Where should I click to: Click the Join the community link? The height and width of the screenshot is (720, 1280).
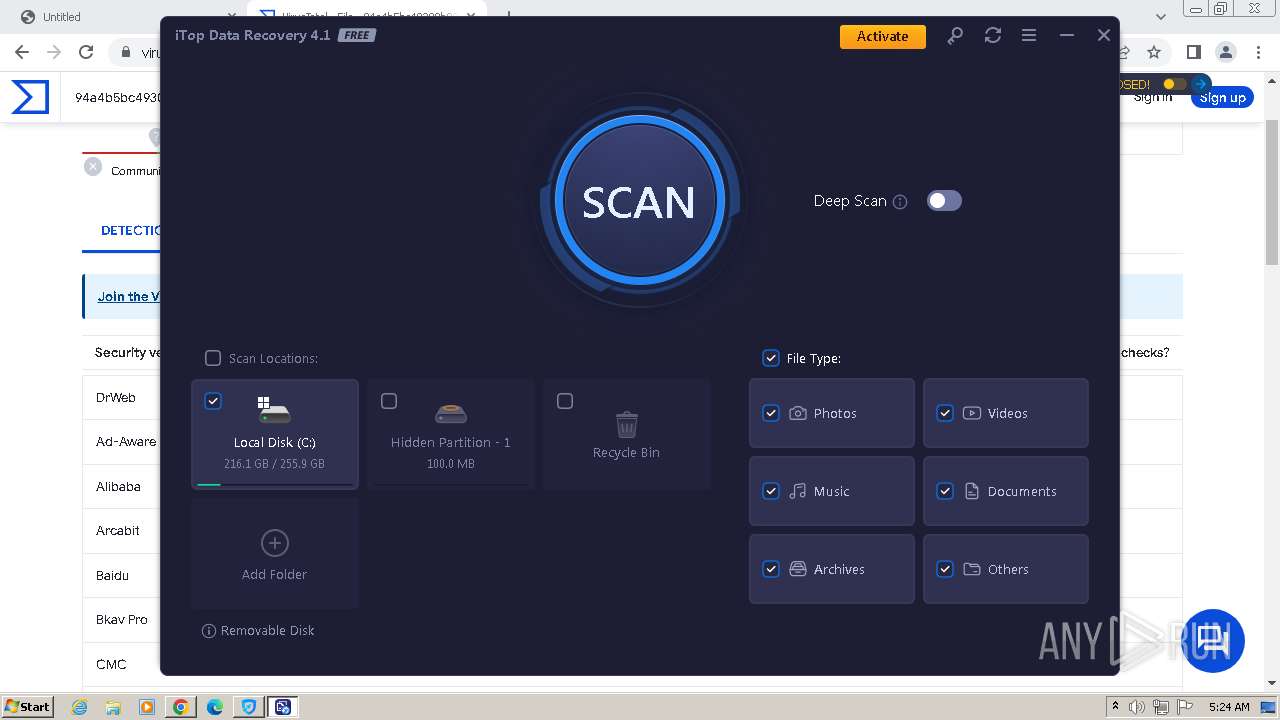[128, 297]
